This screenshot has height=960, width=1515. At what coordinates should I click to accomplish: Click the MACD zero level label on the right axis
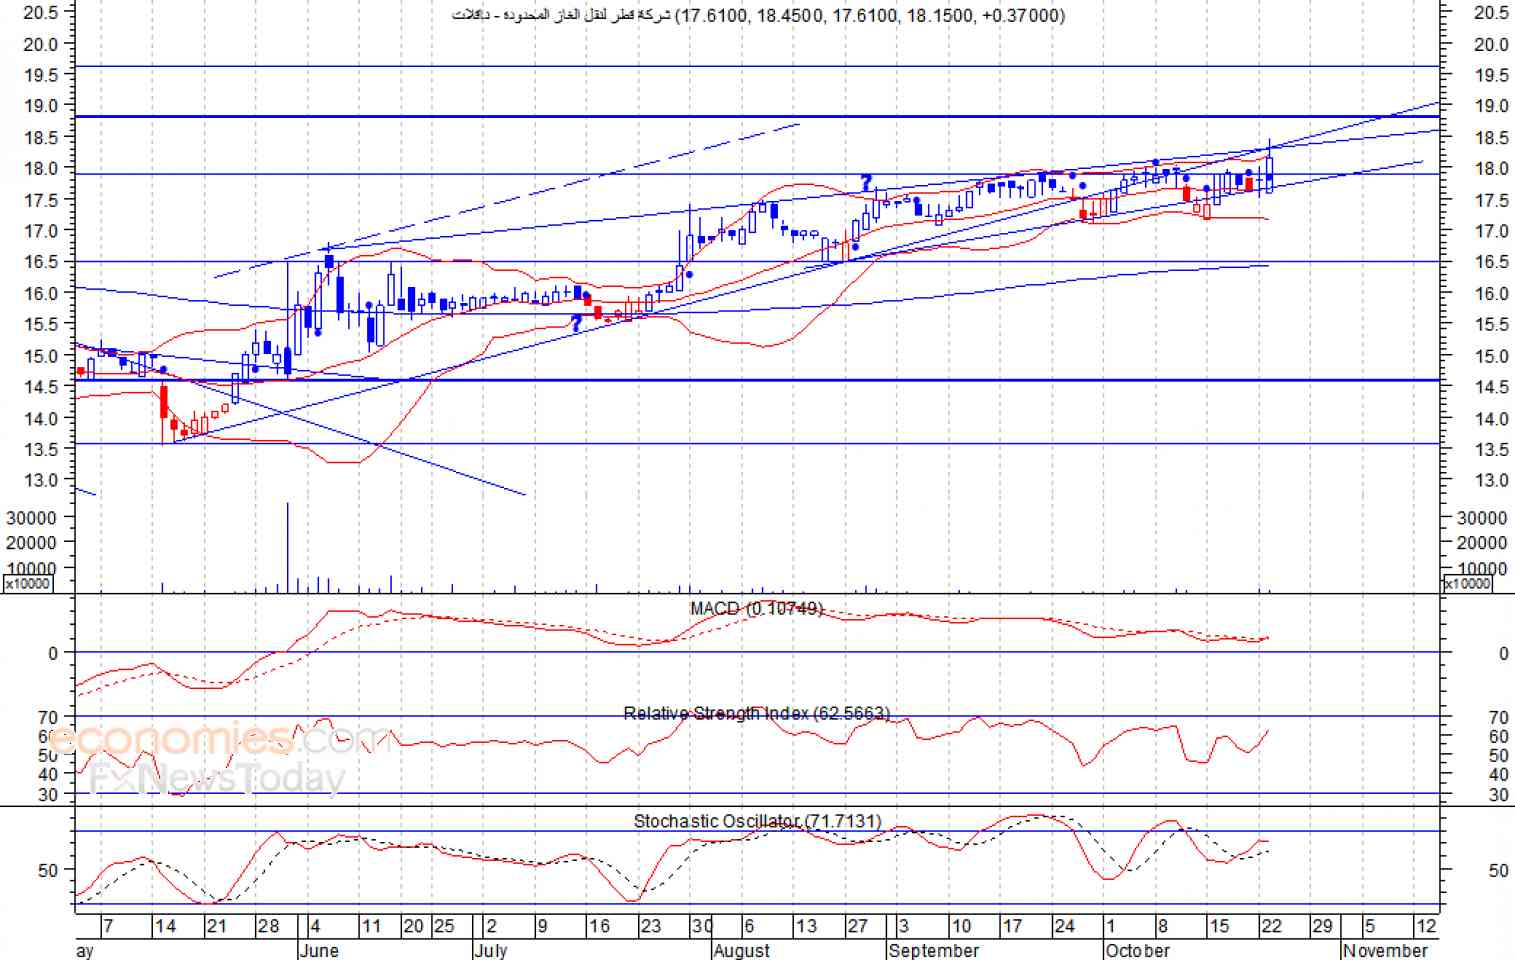(1503, 653)
